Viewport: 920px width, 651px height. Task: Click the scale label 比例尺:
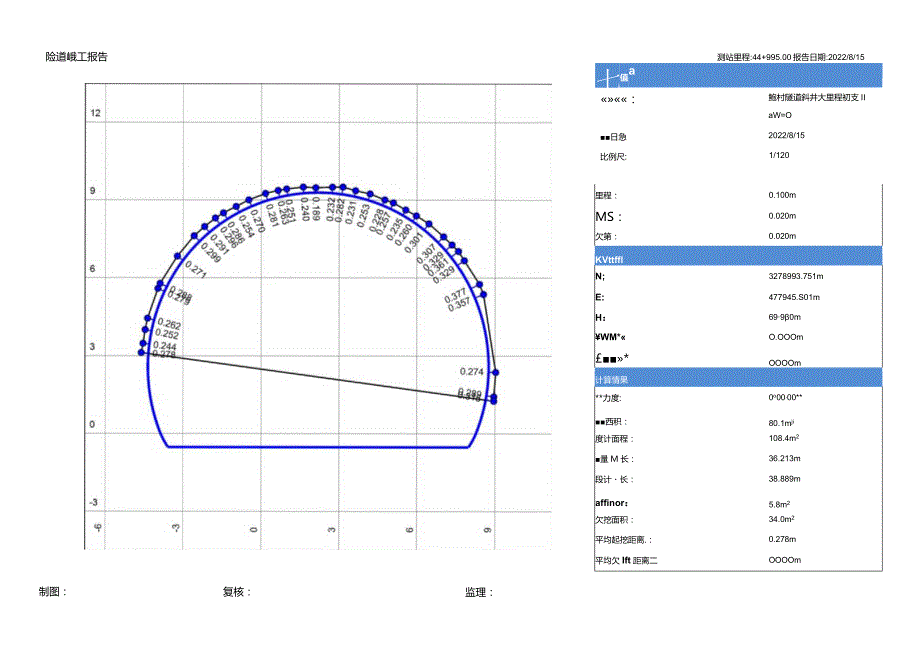(613, 157)
